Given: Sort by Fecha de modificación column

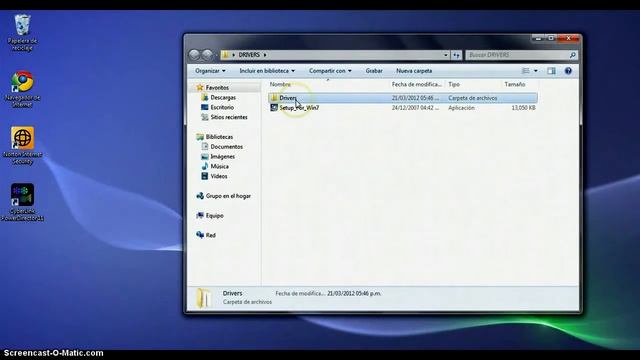Looking at the screenshot, I should (x=417, y=84).
